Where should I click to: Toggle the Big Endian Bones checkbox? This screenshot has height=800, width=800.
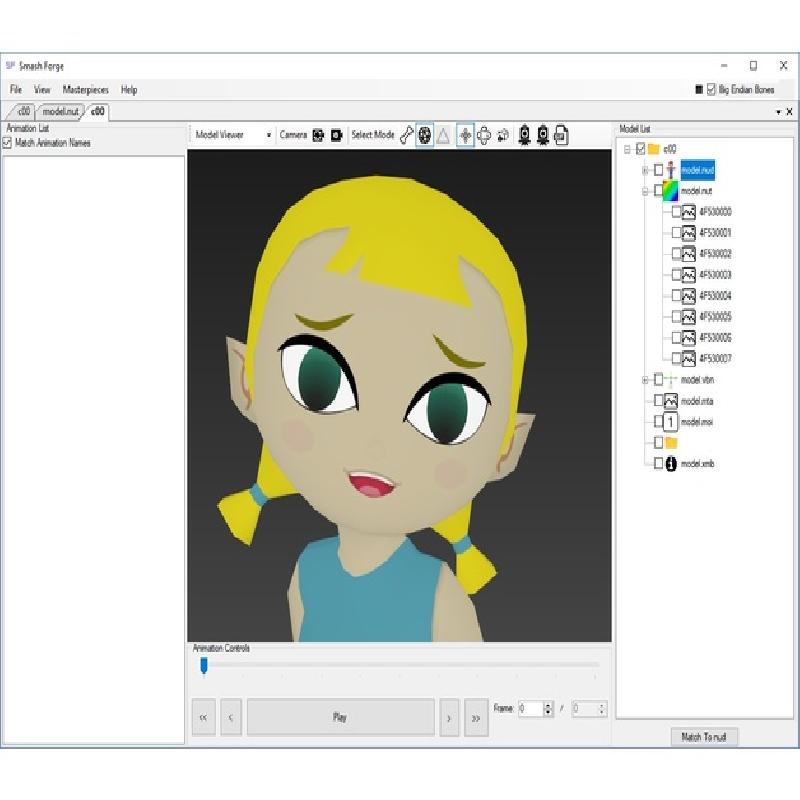(711, 90)
